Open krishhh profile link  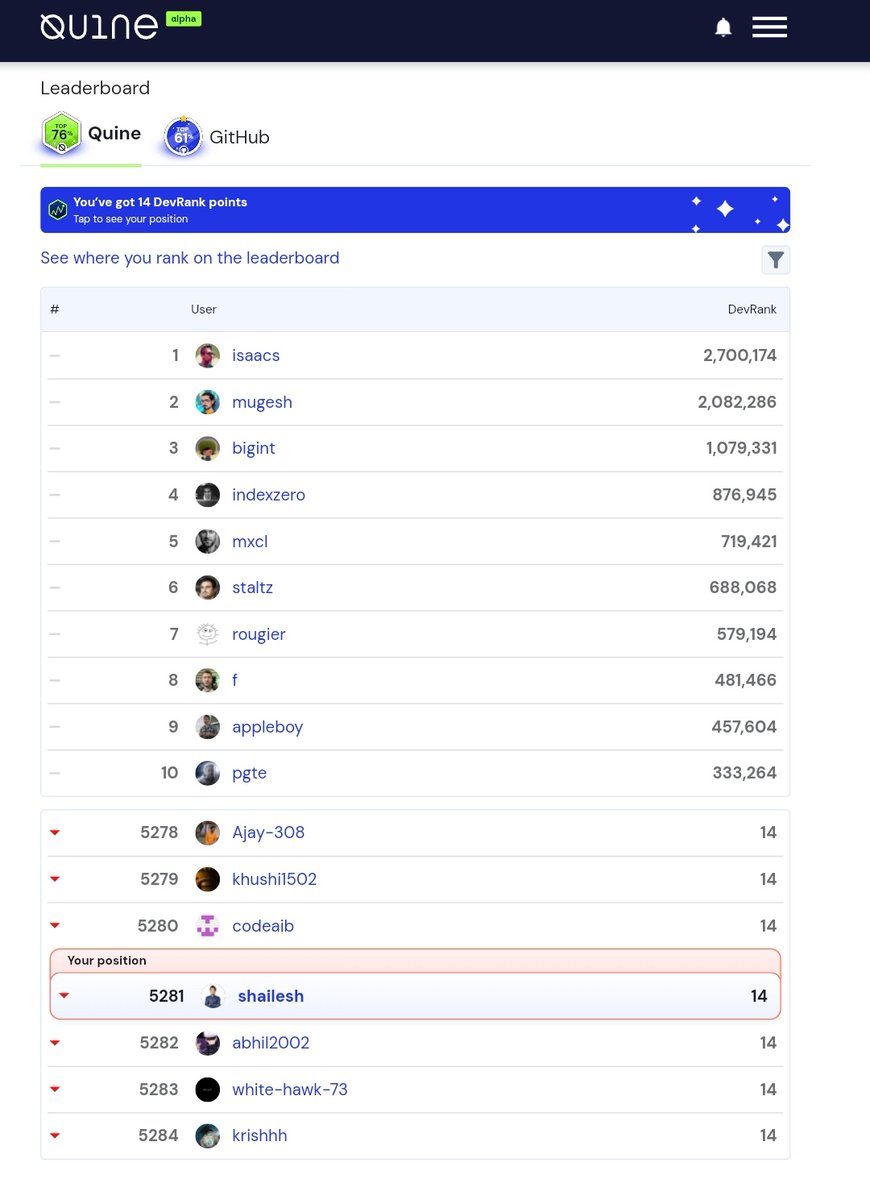(x=259, y=1136)
